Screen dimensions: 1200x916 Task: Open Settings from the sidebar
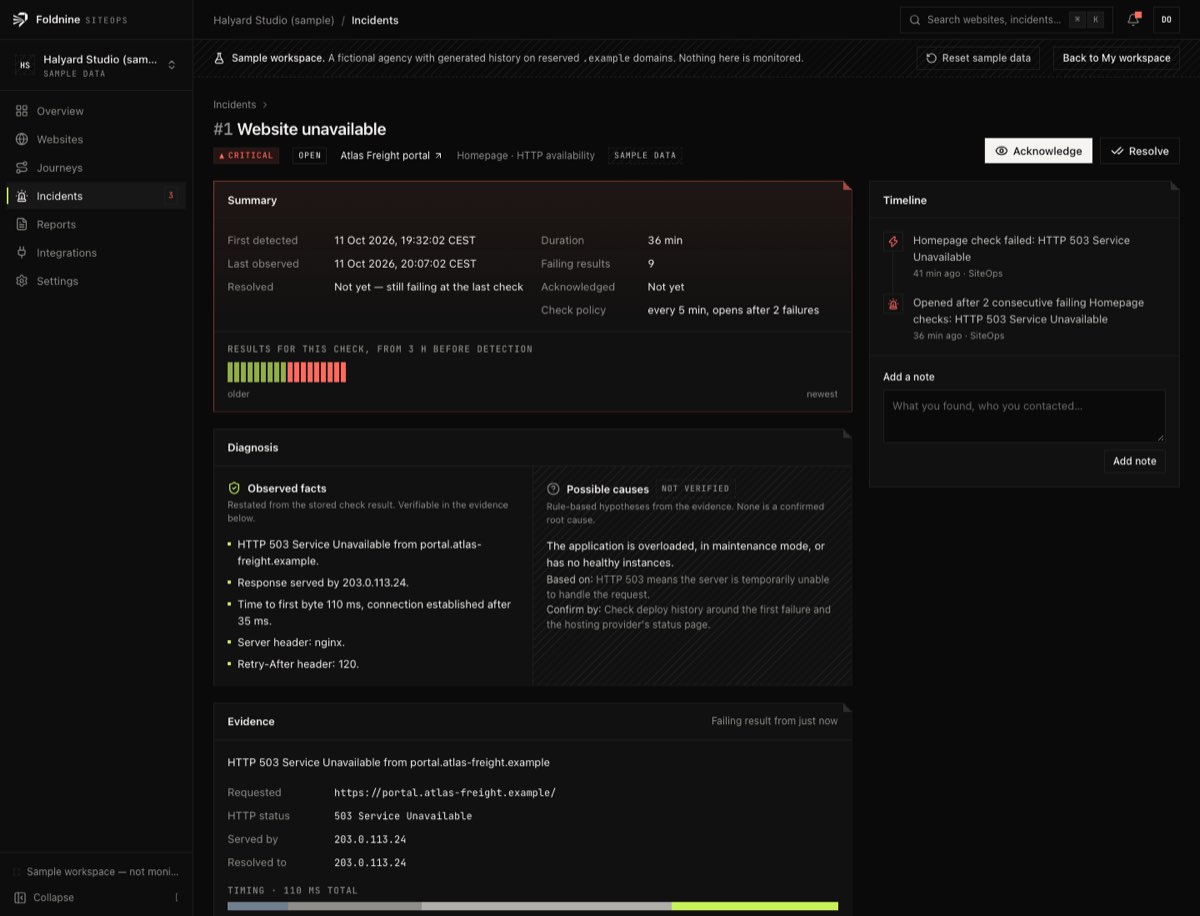tap(96, 281)
